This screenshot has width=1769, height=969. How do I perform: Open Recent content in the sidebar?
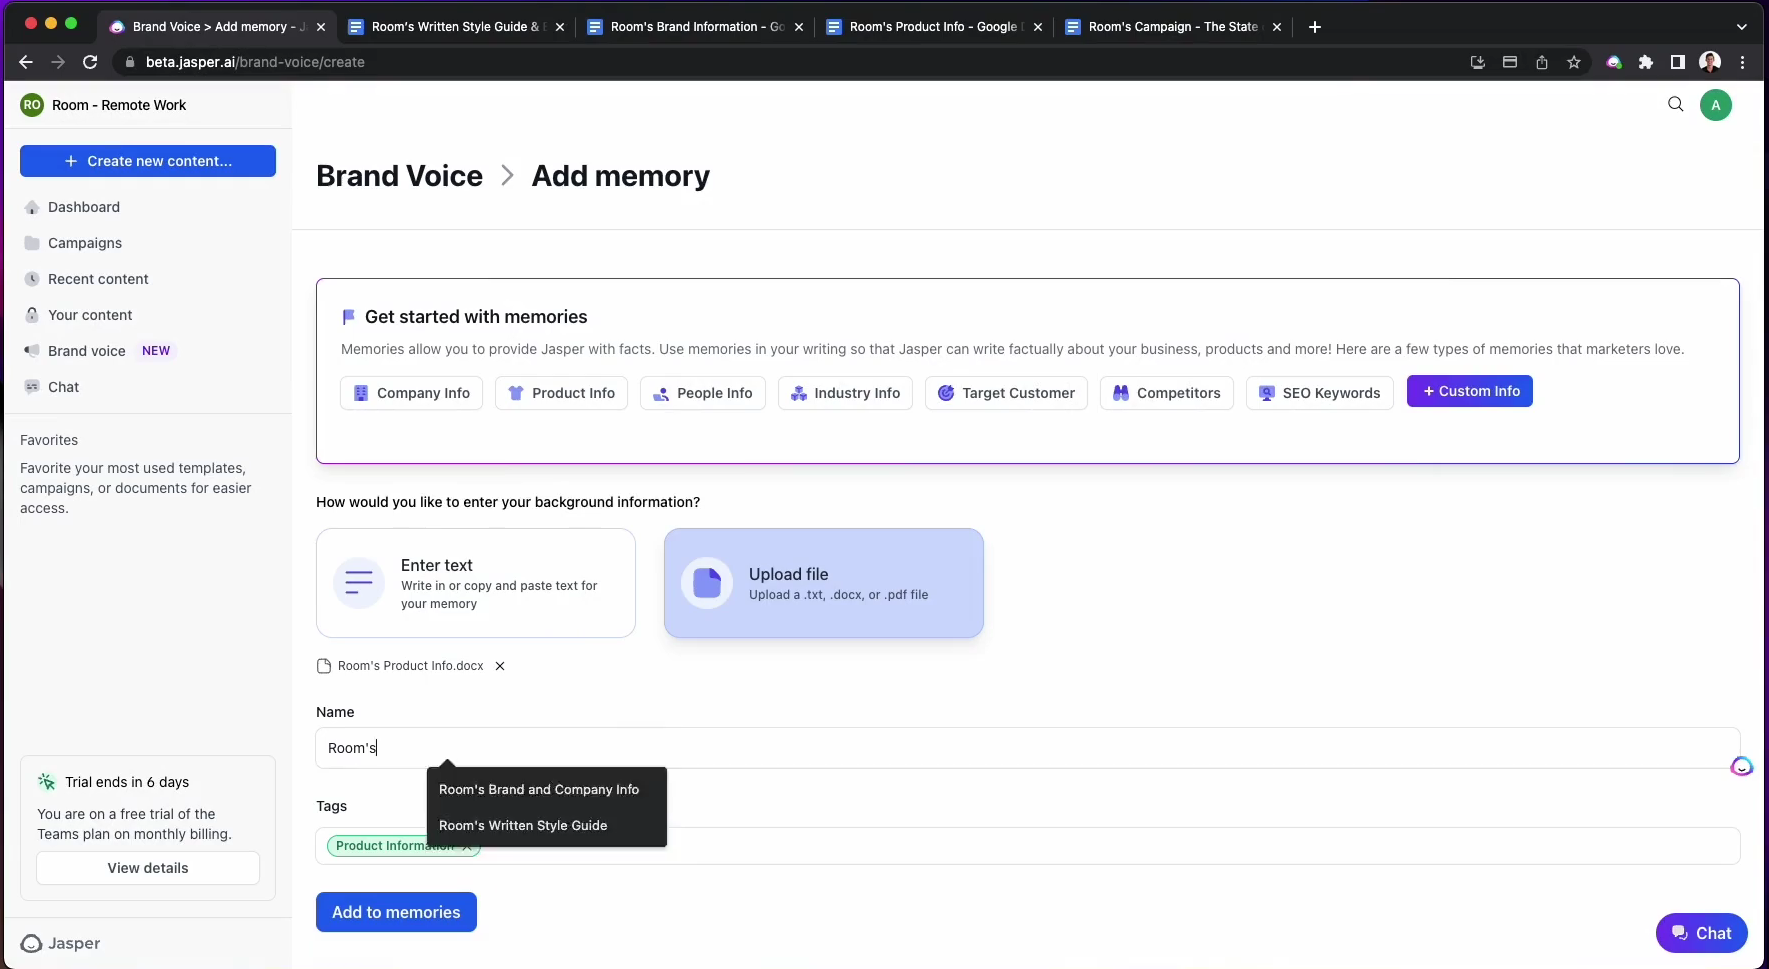(x=98, y=279)
